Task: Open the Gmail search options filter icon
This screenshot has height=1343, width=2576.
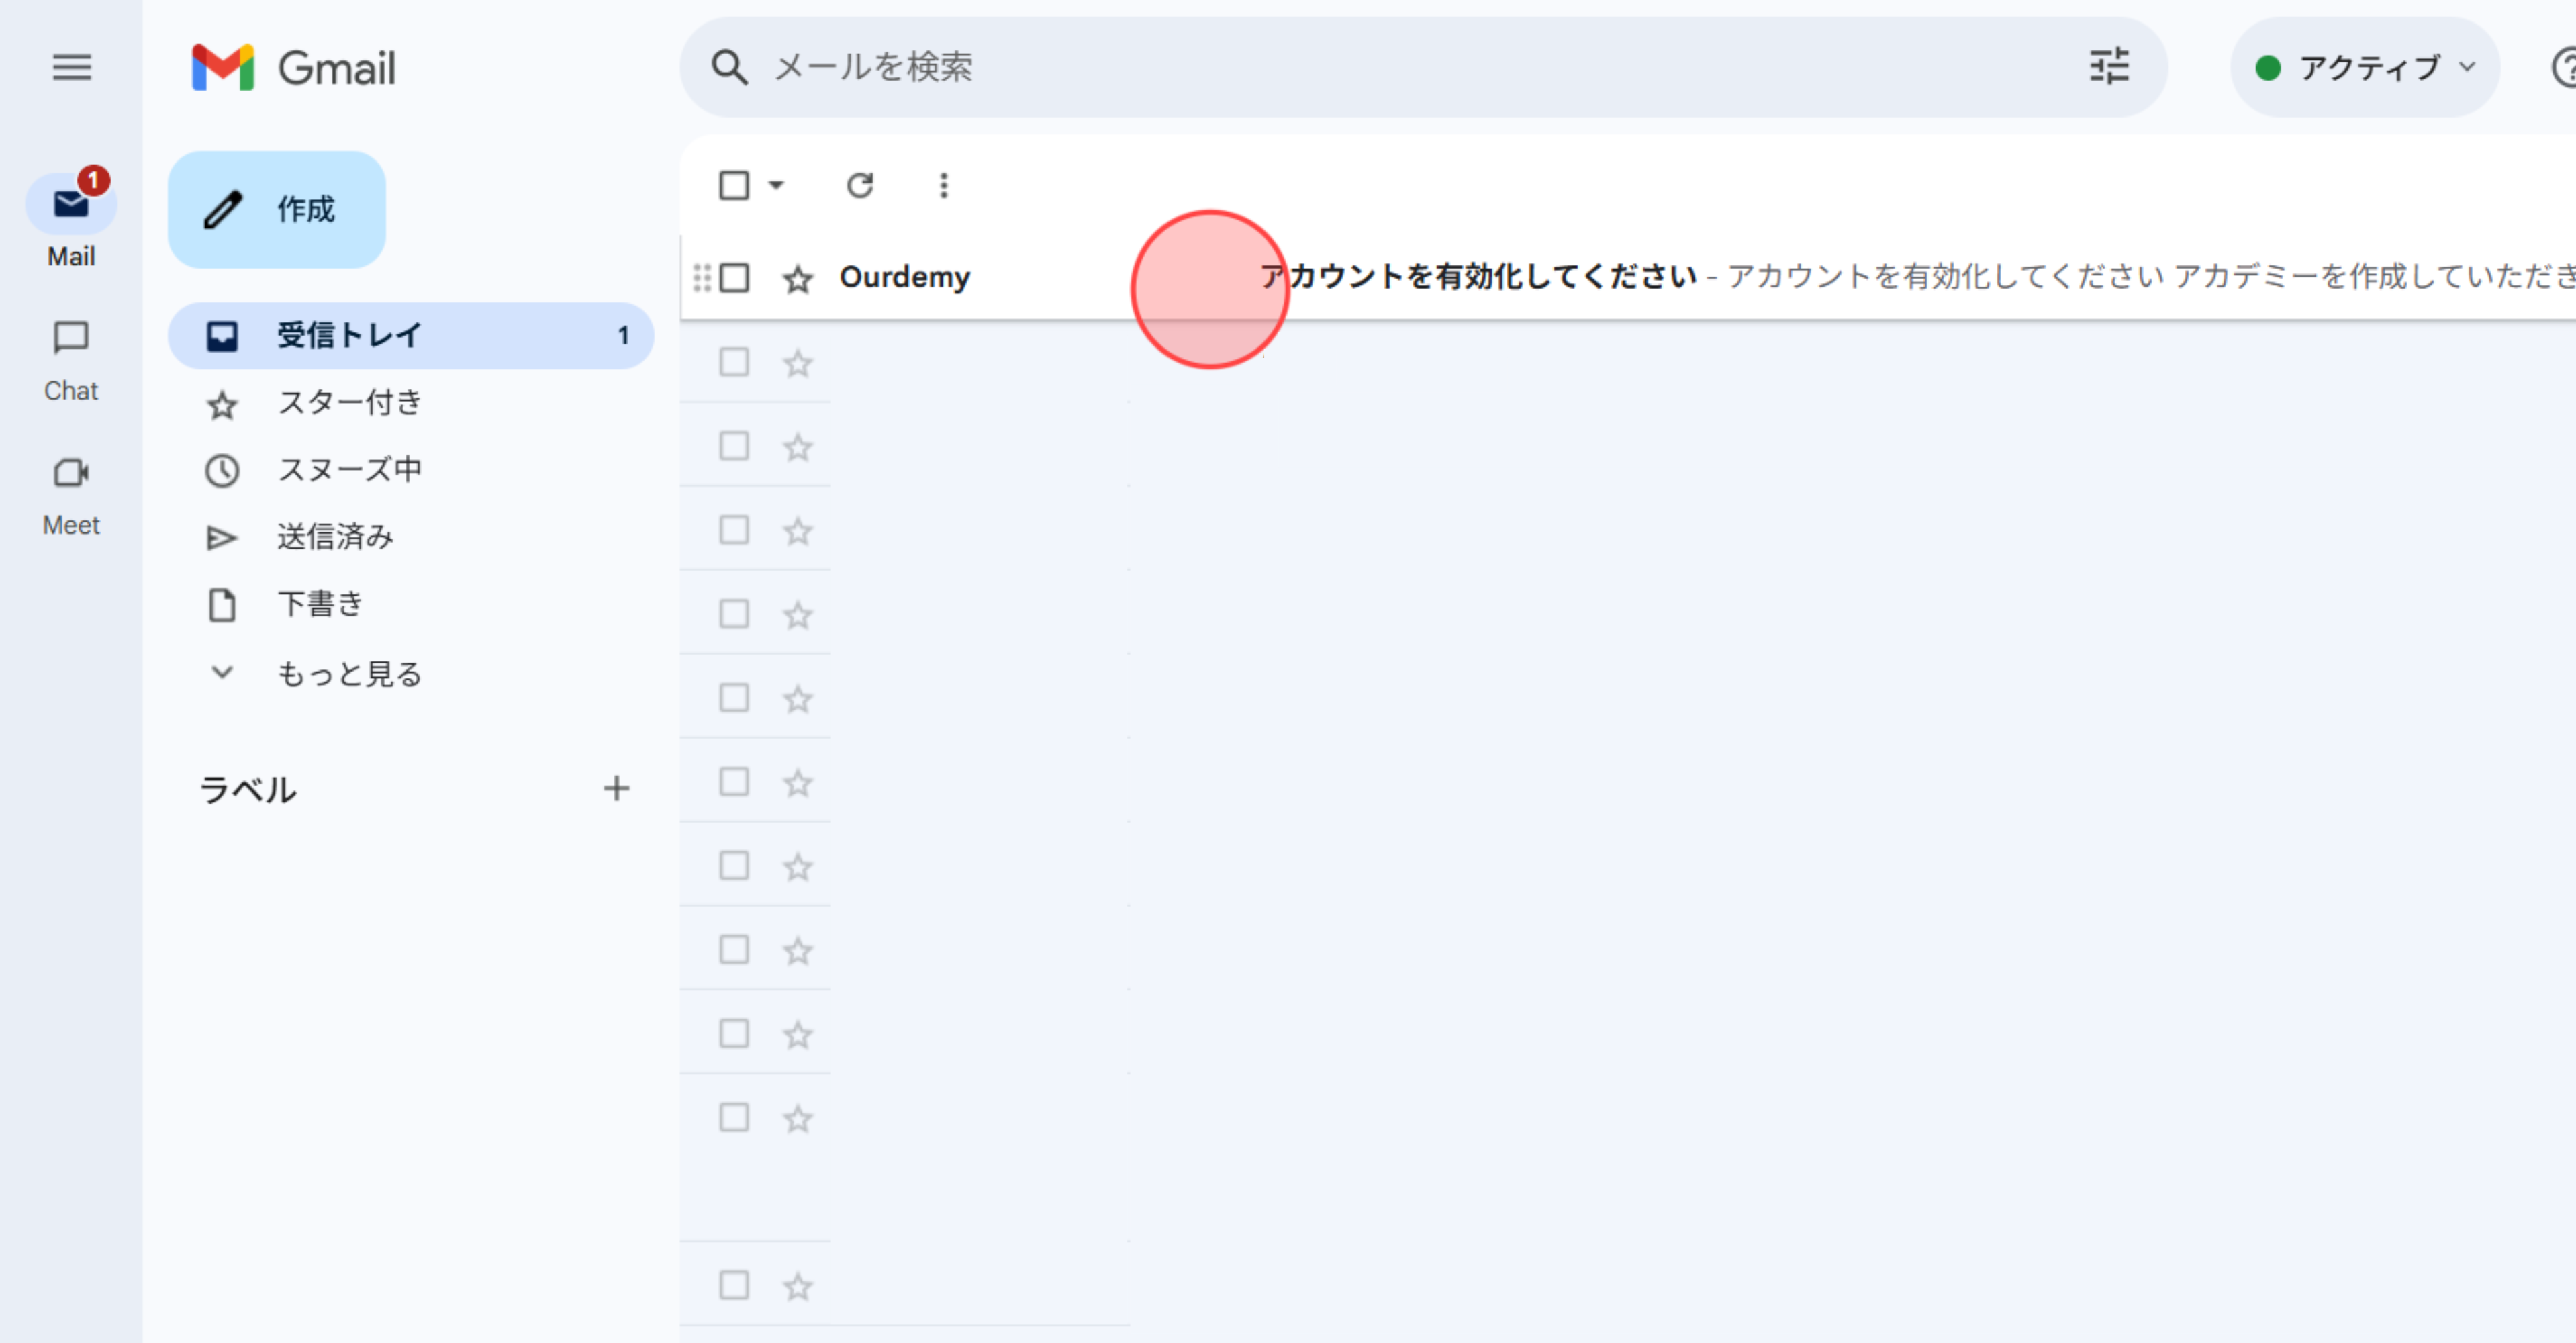Action: coord(2108,66)
